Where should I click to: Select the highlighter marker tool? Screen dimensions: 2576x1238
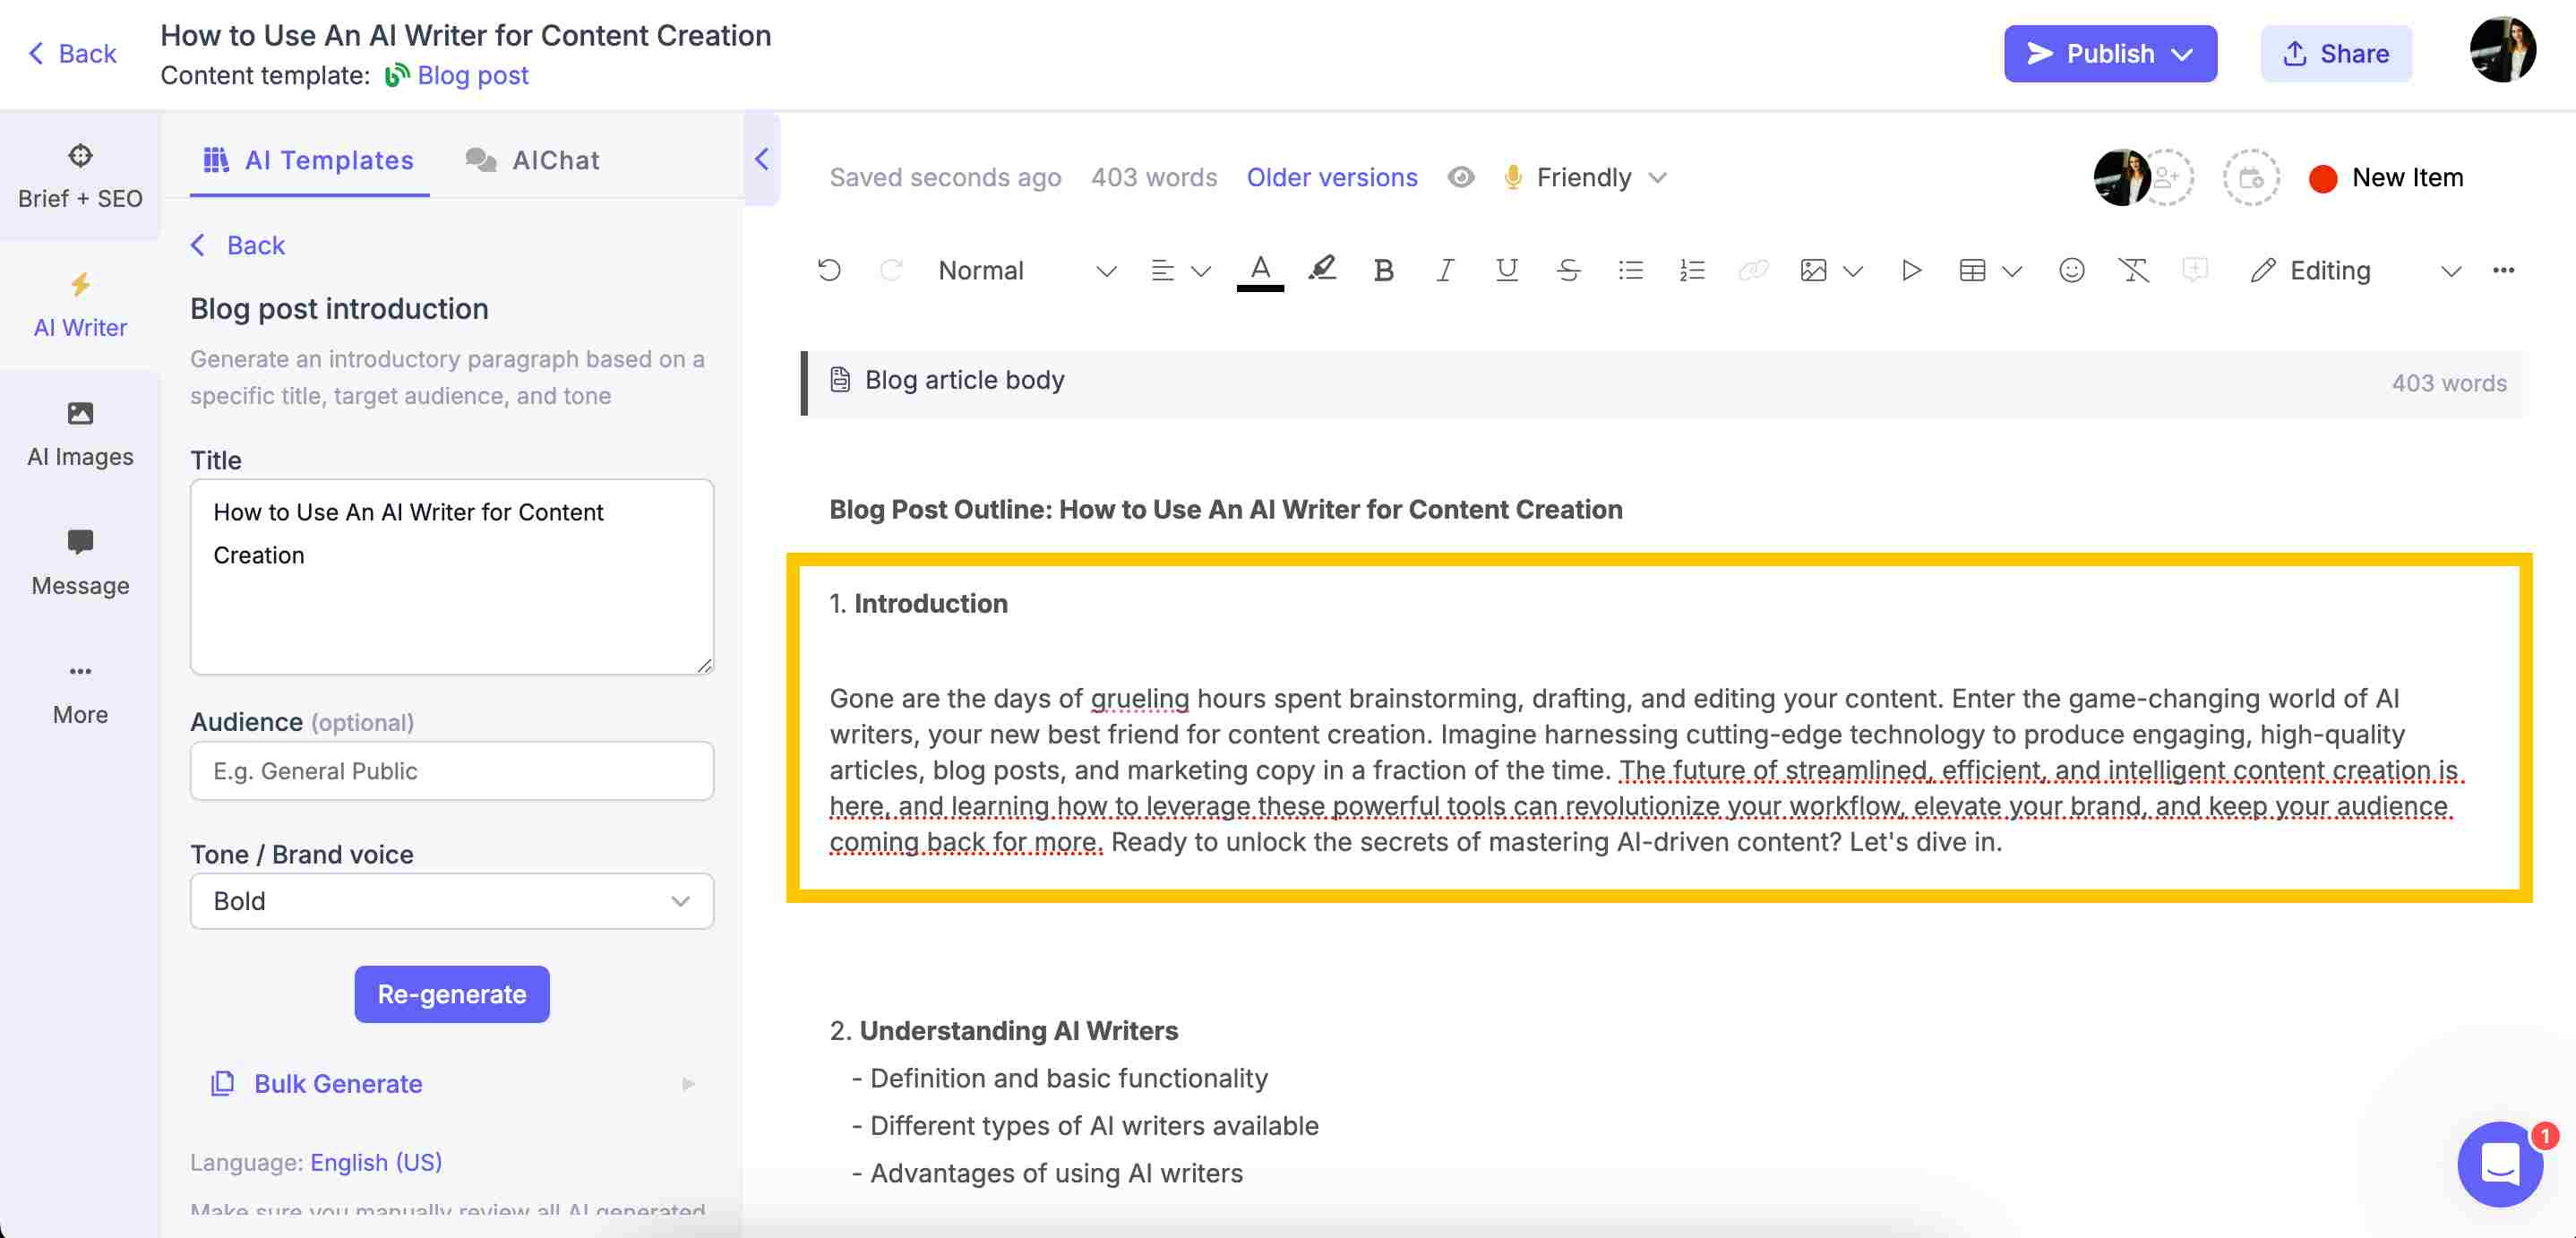click(1322, 269)
